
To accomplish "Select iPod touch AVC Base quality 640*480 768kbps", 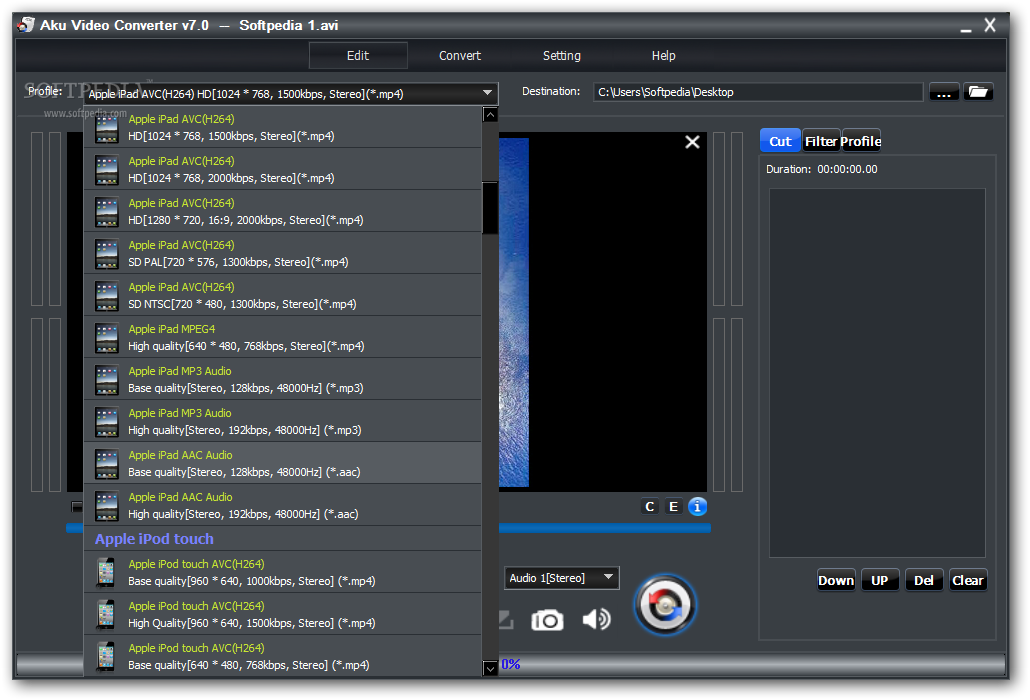I will point(282,657).
